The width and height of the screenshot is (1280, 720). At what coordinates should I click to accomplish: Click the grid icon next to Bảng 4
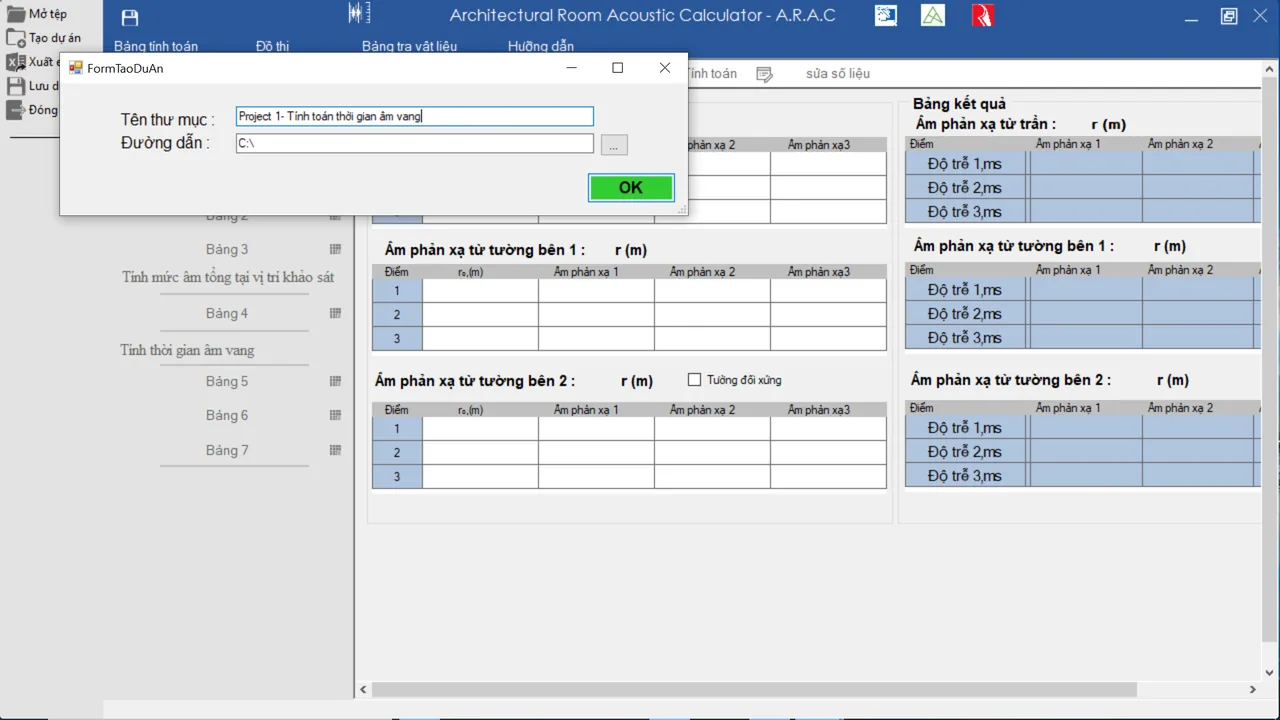point(336,313)
